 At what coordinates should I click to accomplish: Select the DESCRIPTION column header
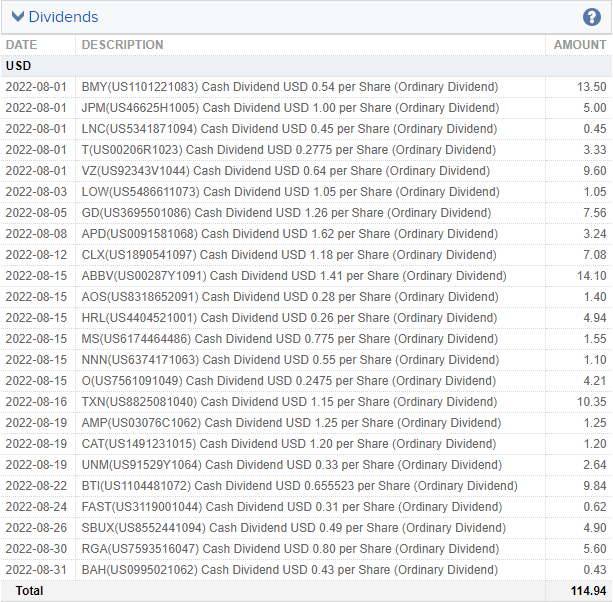122,45
